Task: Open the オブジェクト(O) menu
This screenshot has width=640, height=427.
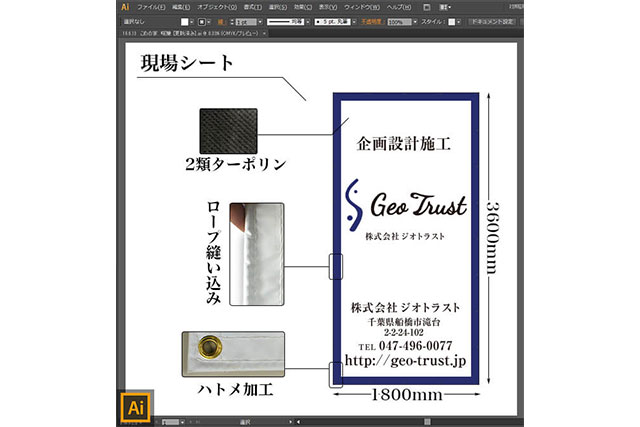Action: 217,7
